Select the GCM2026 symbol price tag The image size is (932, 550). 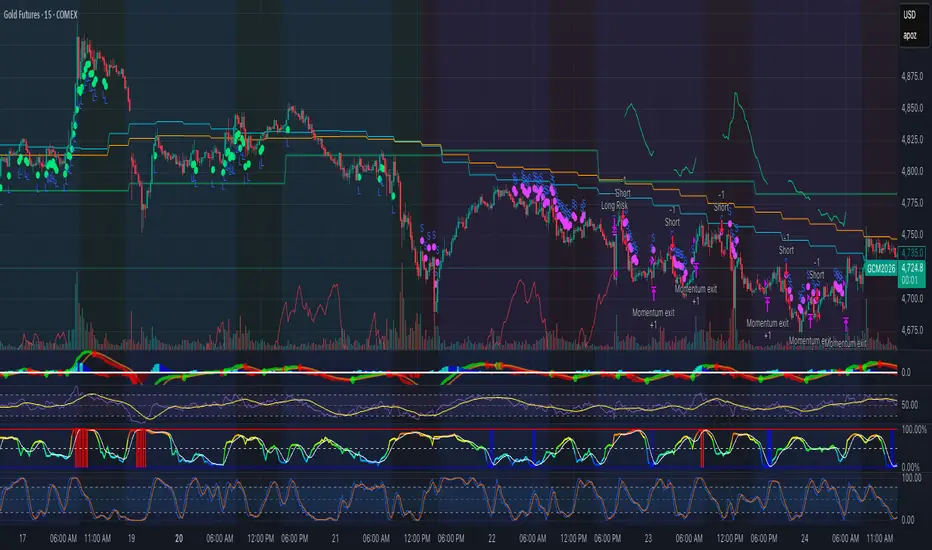(880, 269)
